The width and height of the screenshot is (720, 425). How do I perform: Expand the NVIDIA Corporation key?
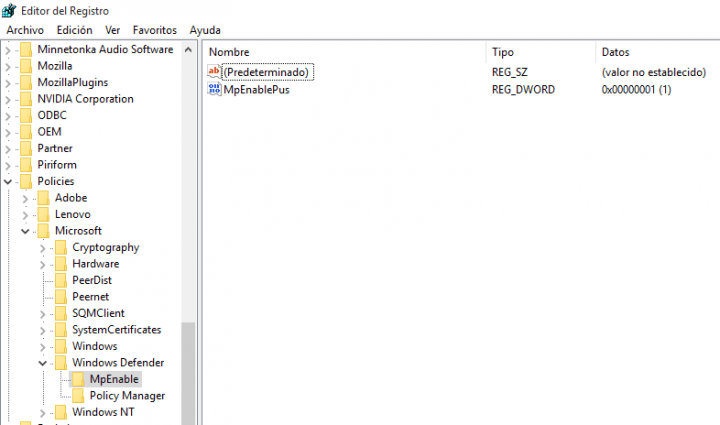pos(8,99)
